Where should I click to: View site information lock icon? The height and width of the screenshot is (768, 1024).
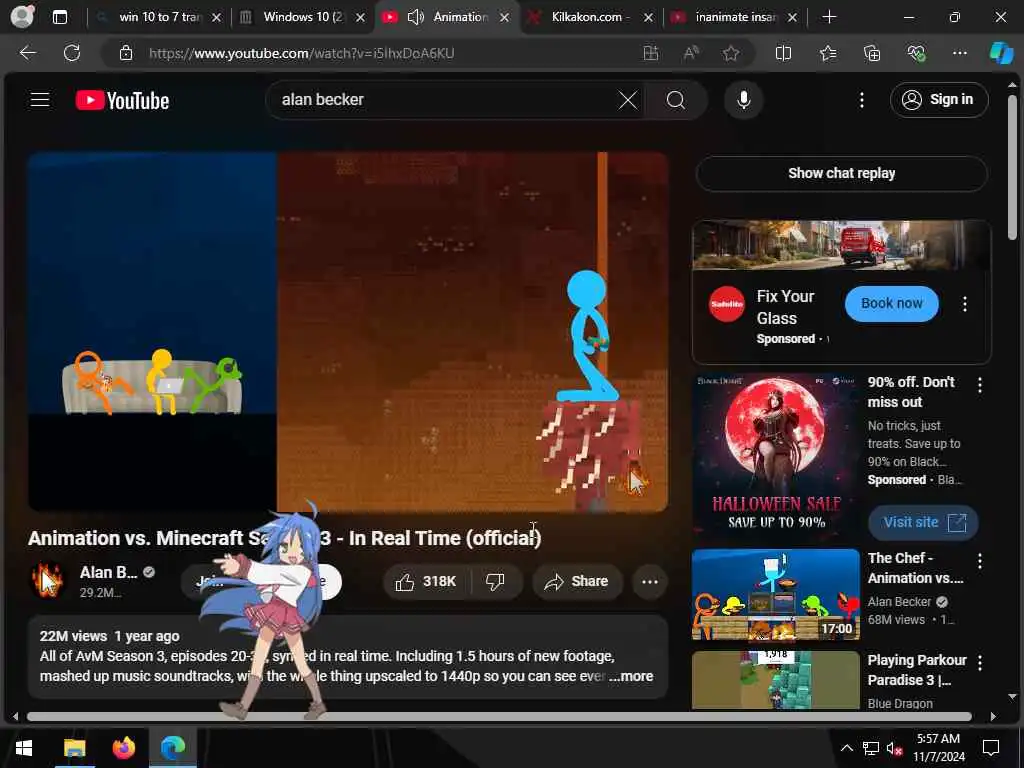tap(126, 54)
